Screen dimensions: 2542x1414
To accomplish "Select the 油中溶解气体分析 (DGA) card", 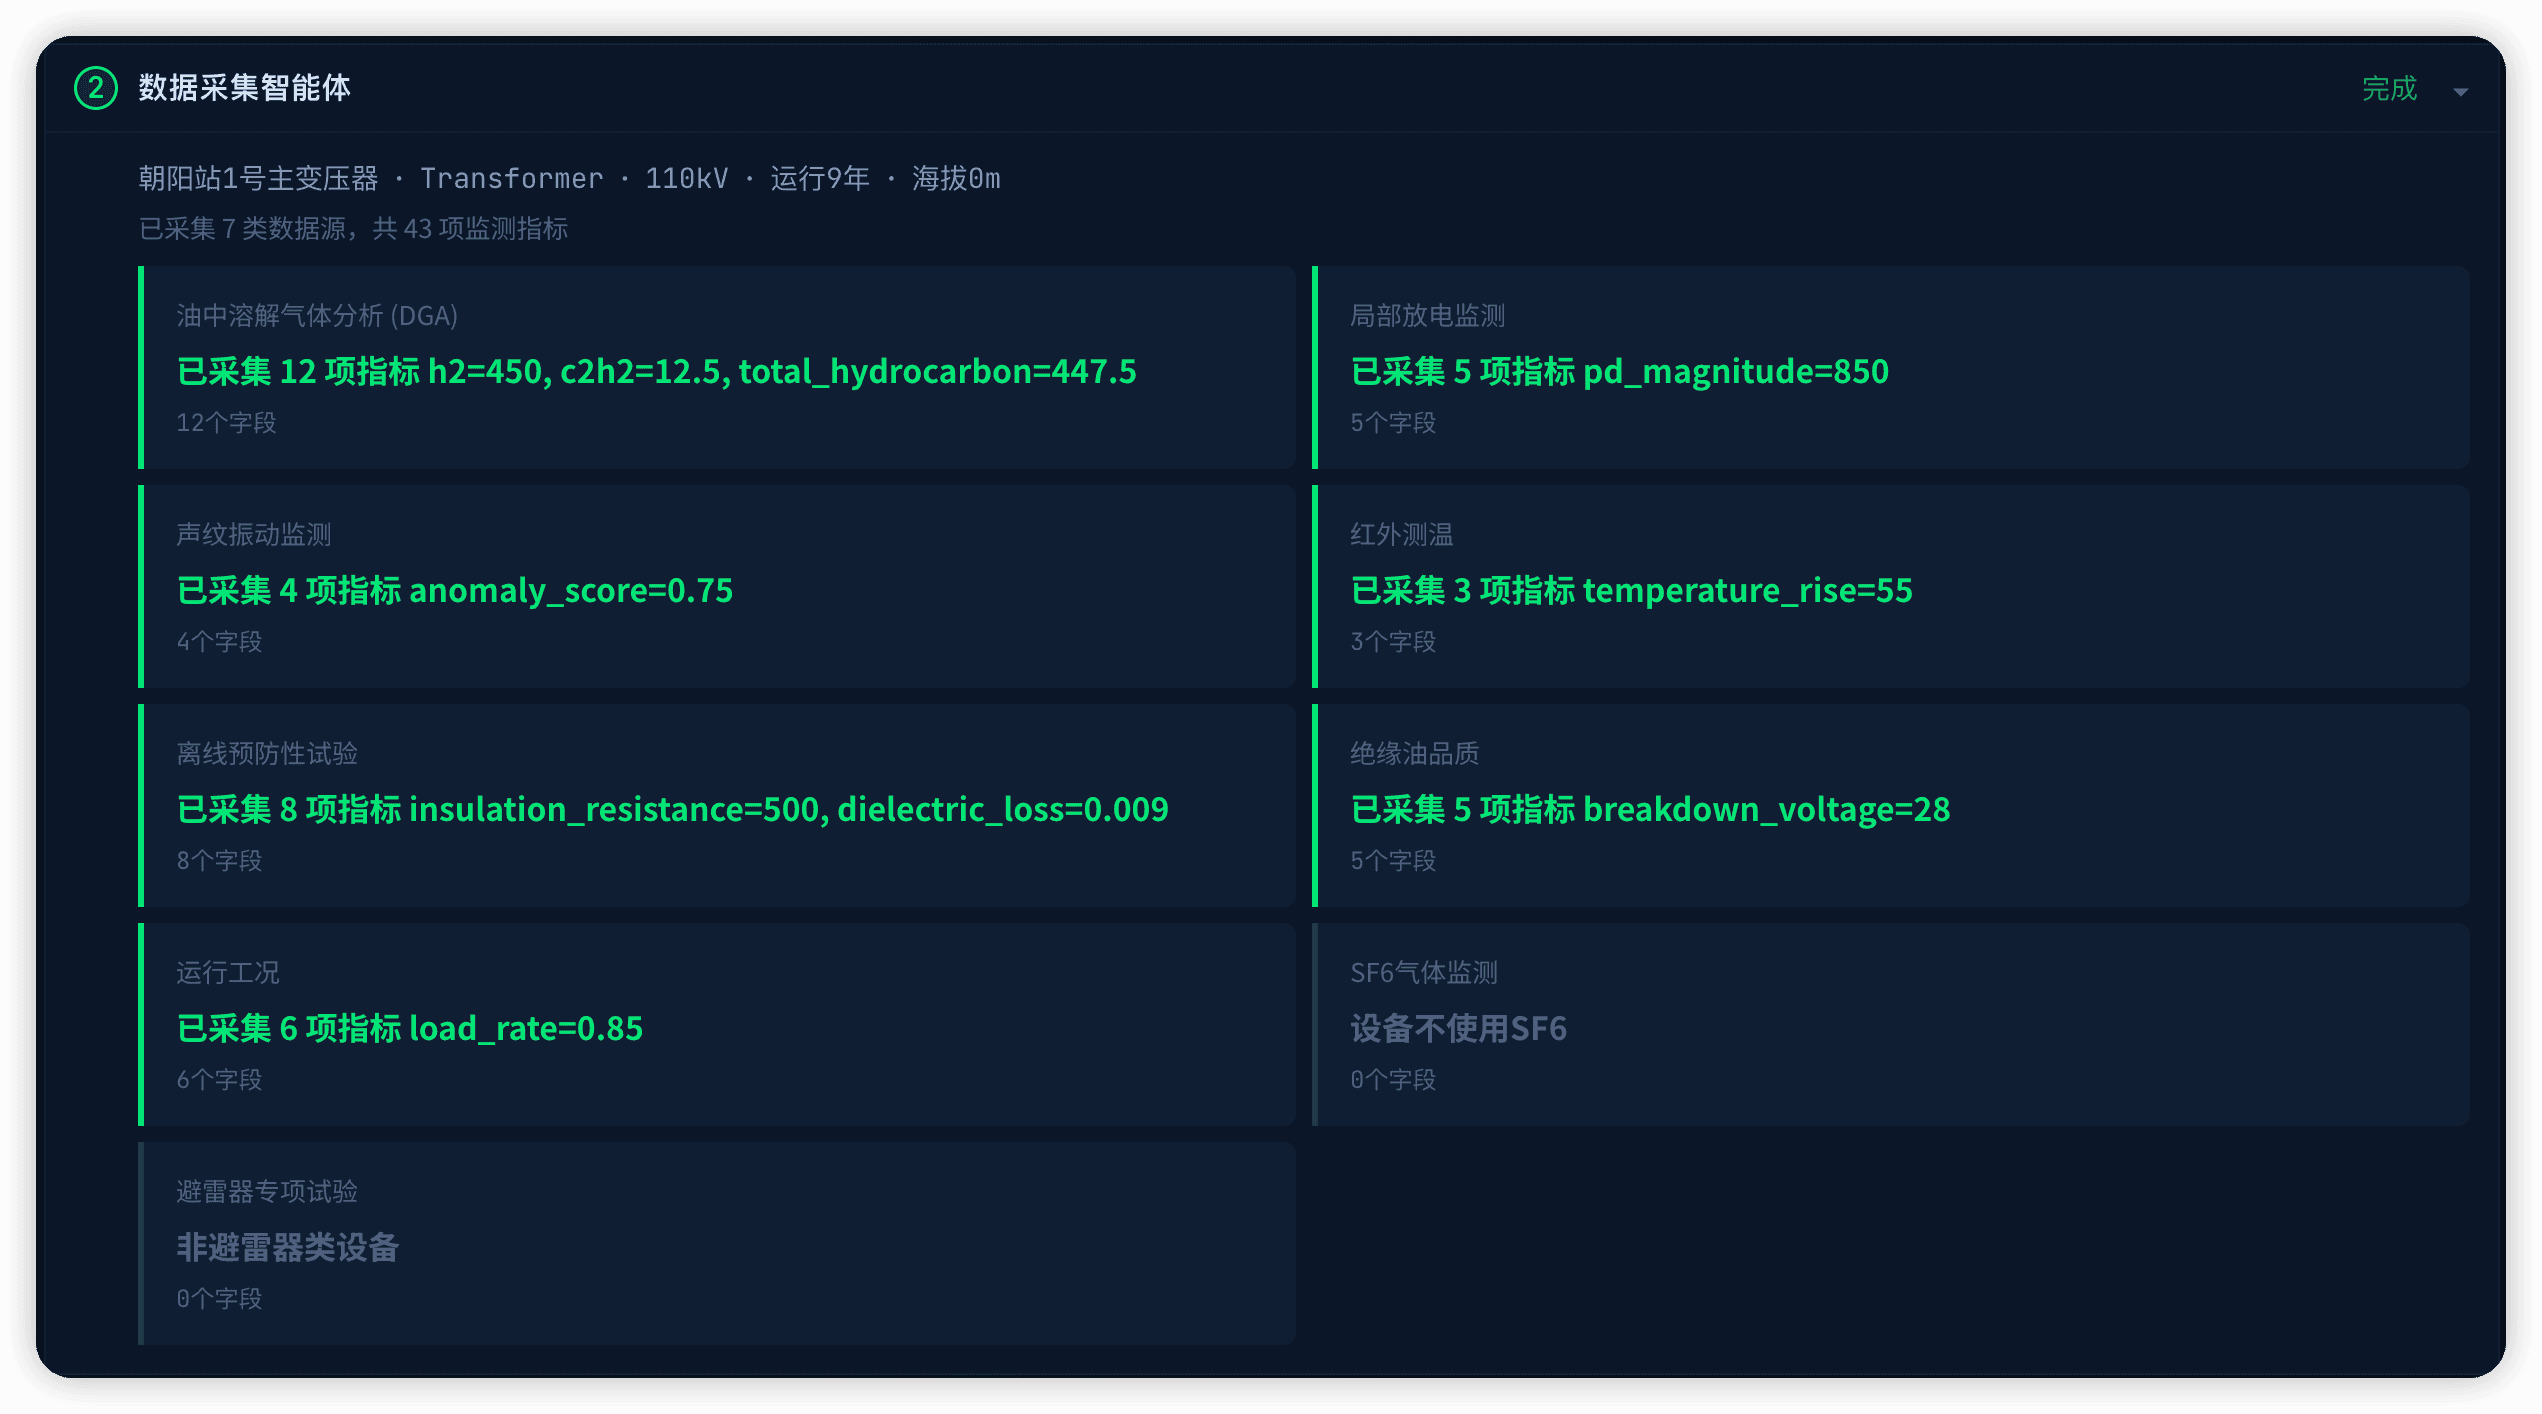I will coord(717,367).
